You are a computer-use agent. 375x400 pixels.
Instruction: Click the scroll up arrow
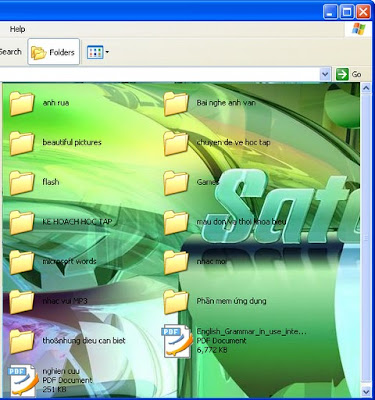pyautogui.click(x=366, y=89)
